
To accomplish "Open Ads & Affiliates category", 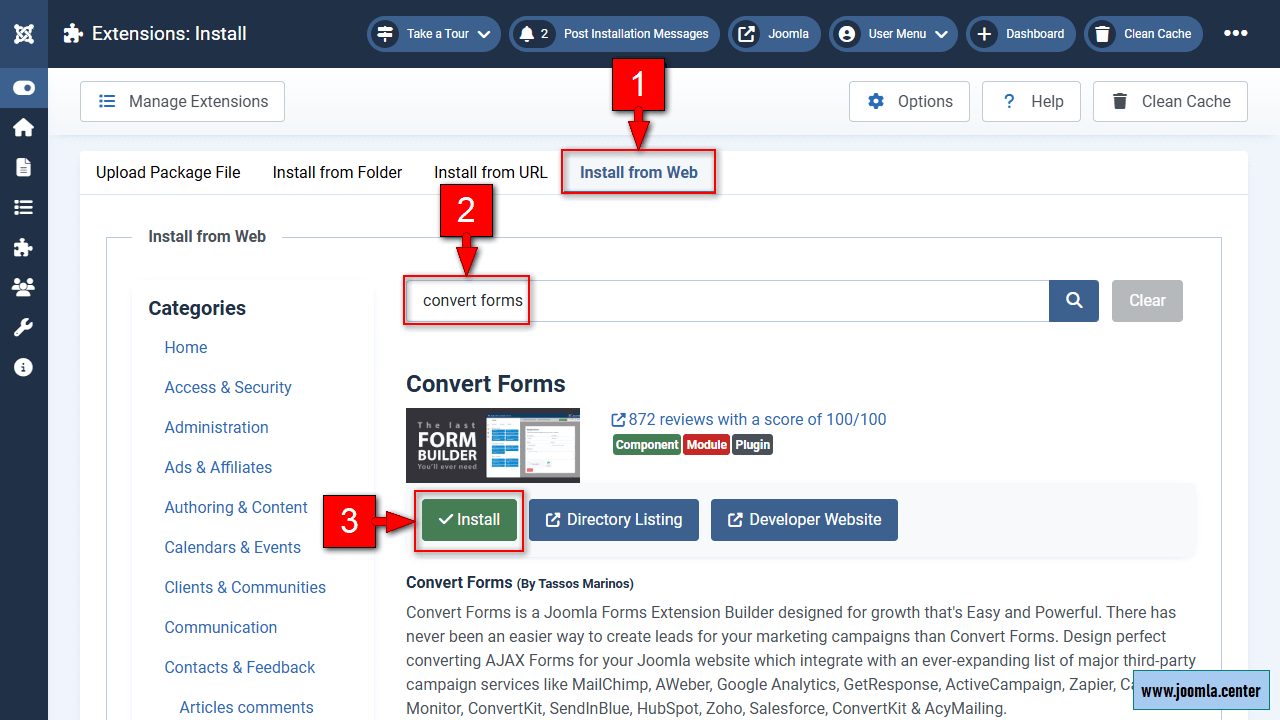I will coord(218,467).
